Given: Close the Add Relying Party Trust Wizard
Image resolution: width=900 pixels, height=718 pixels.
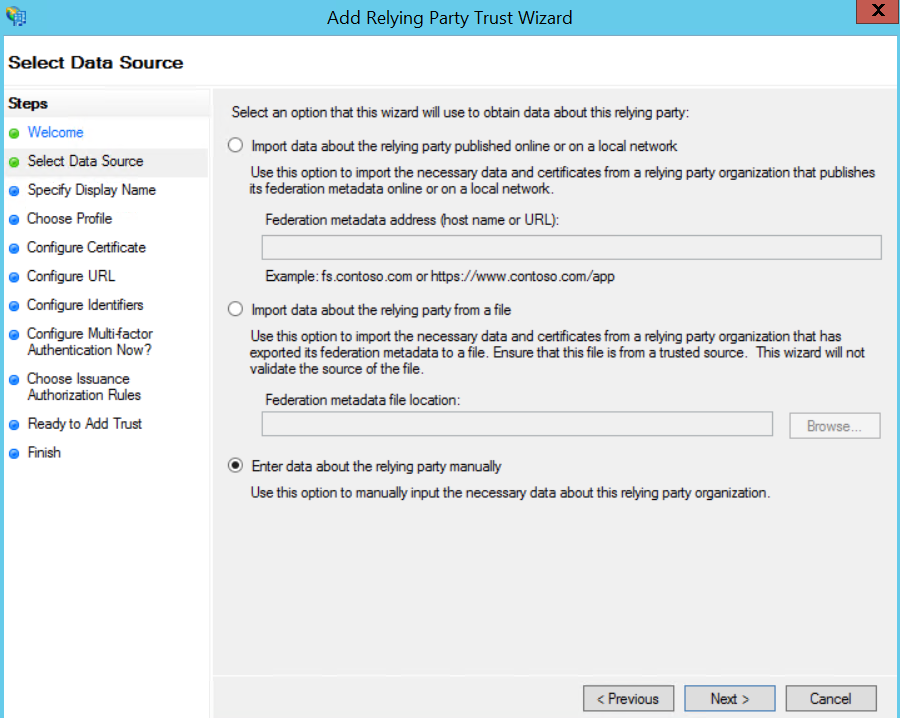Looking at the screenshot, I should pos(878,11).
